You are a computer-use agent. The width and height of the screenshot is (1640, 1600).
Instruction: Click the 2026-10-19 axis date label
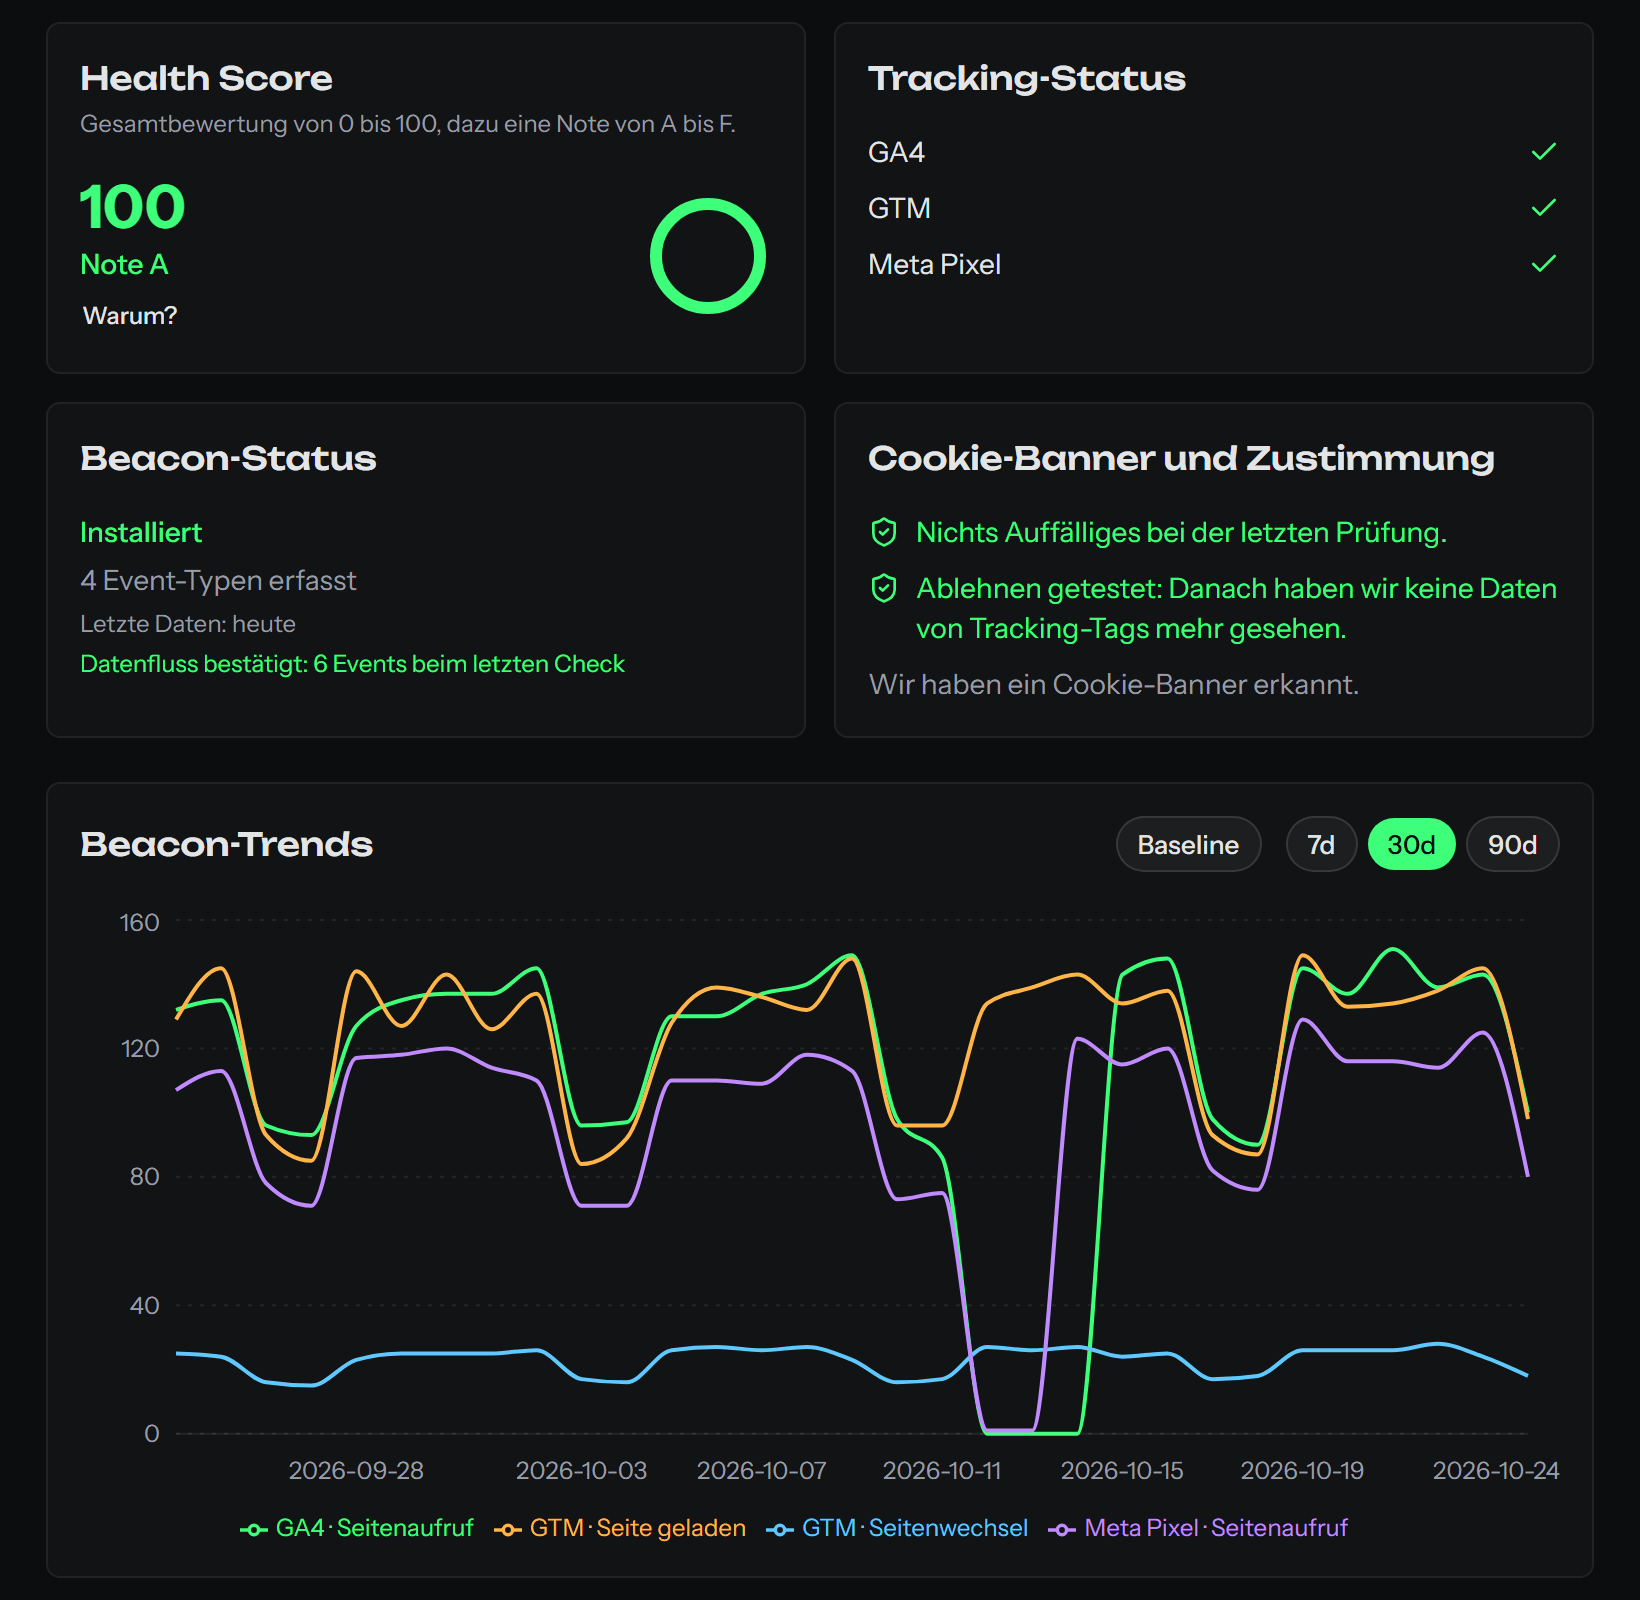(x=1302, y=1471)
